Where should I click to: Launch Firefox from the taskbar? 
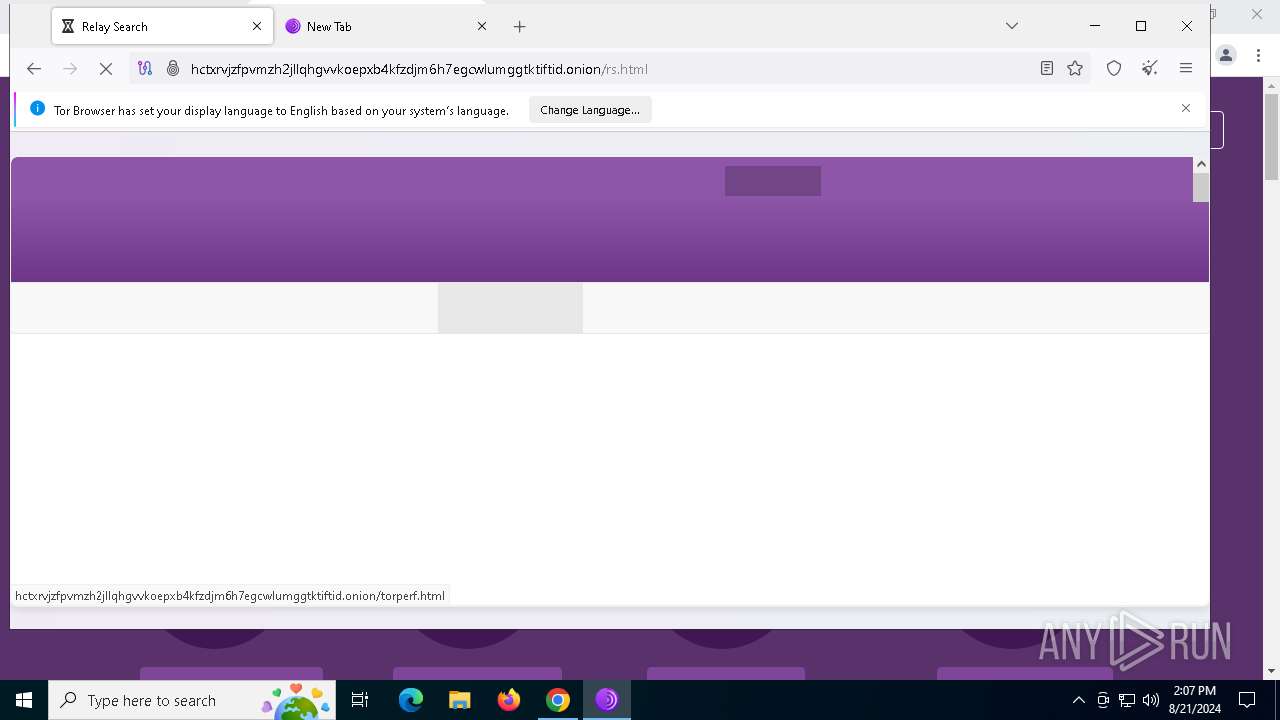509,700
